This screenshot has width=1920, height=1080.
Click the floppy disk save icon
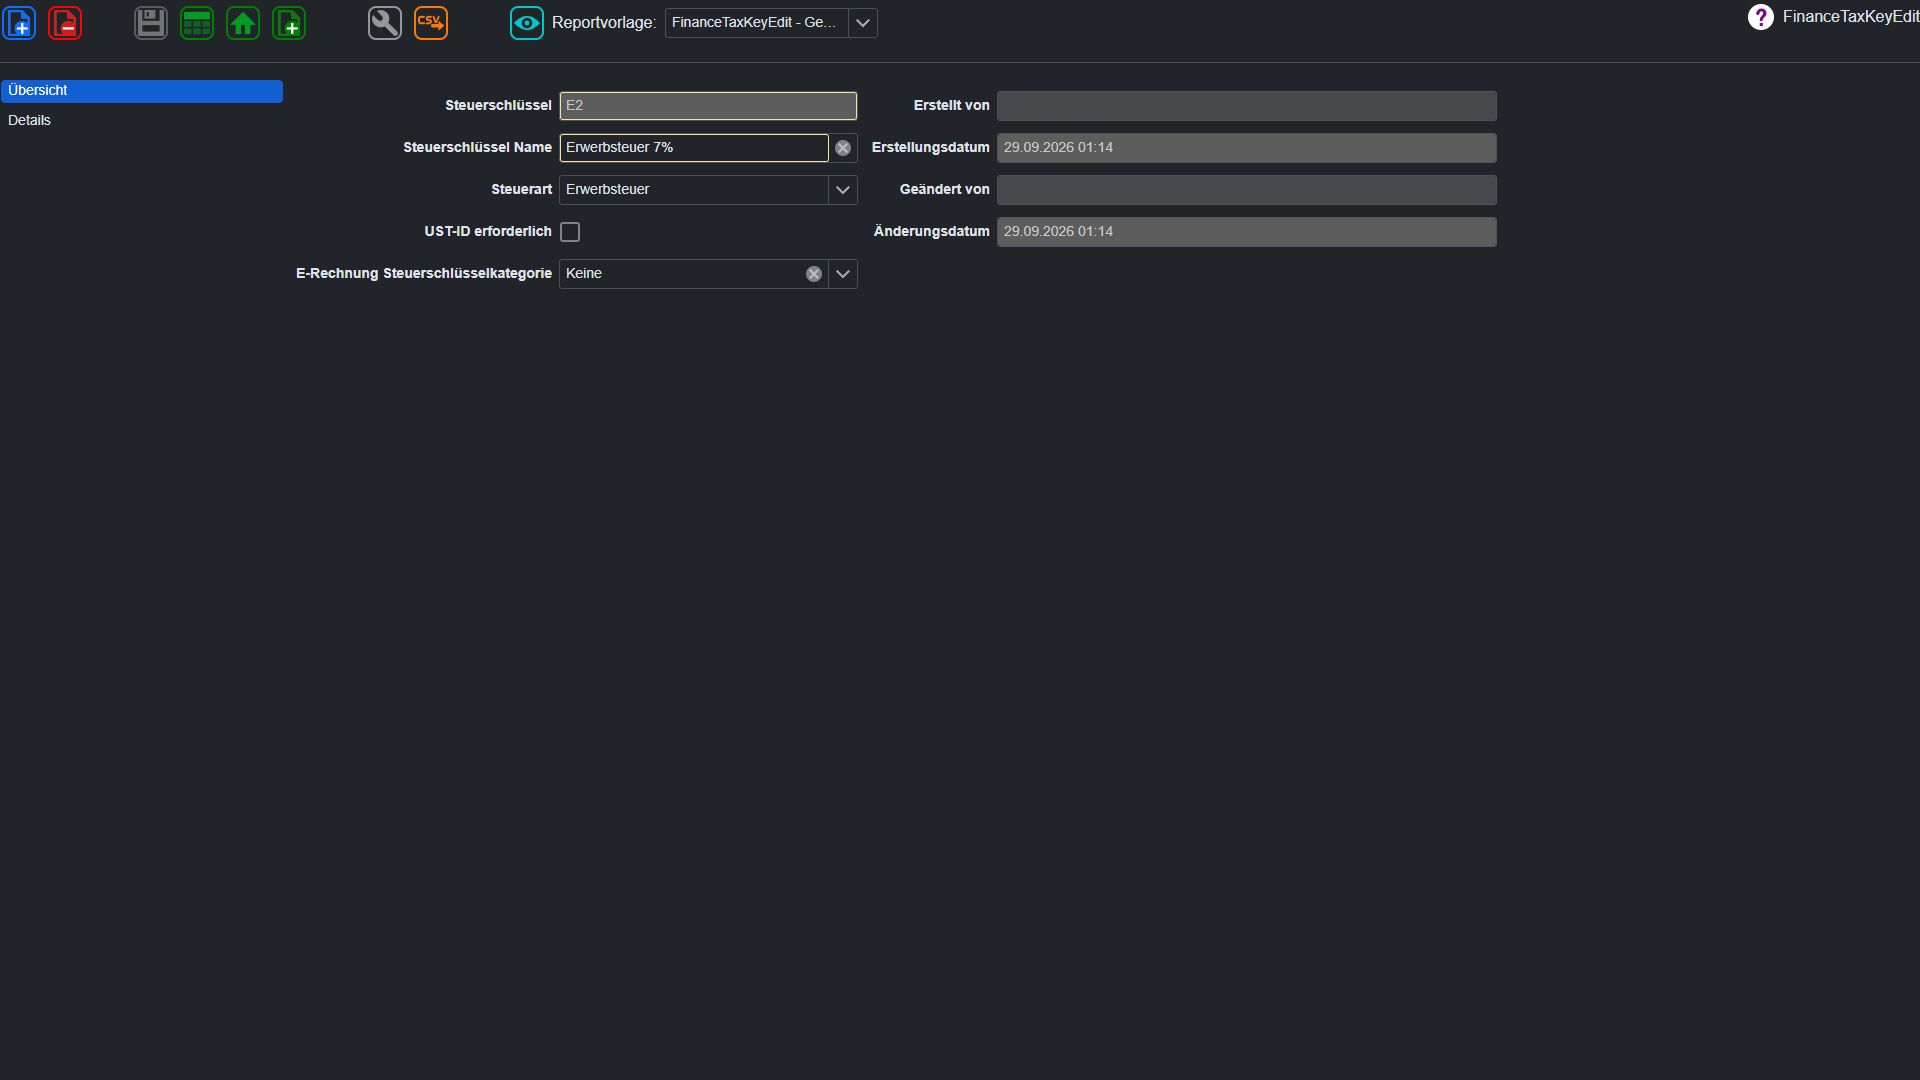[151, 23]
